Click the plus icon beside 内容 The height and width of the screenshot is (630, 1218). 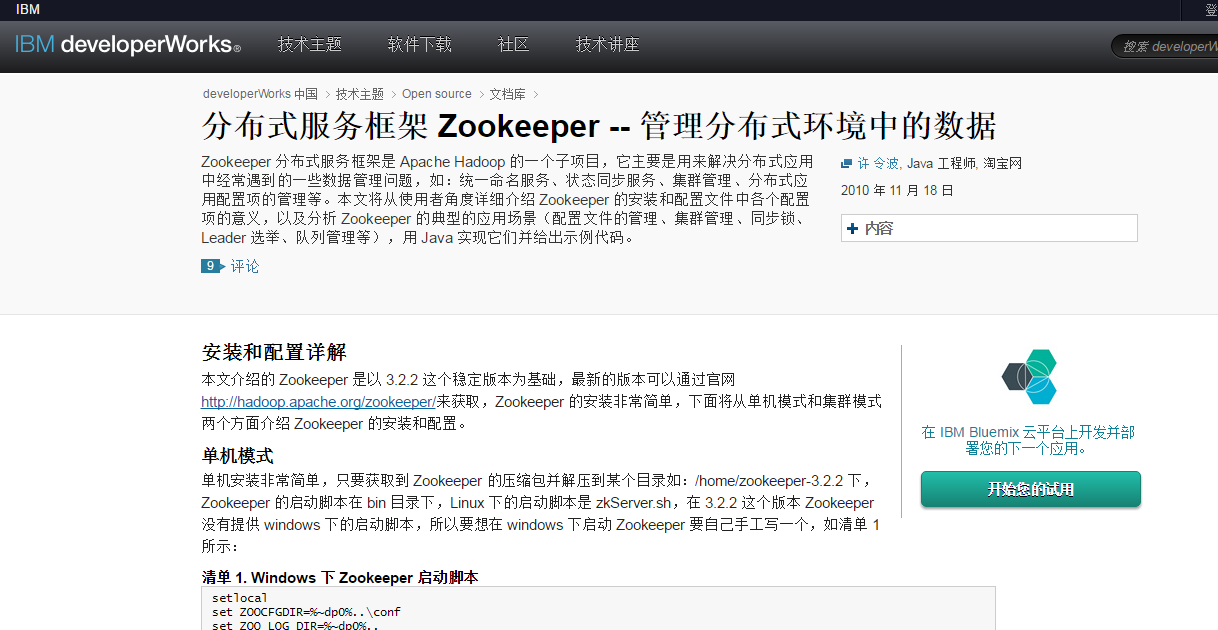coord(852,228)
